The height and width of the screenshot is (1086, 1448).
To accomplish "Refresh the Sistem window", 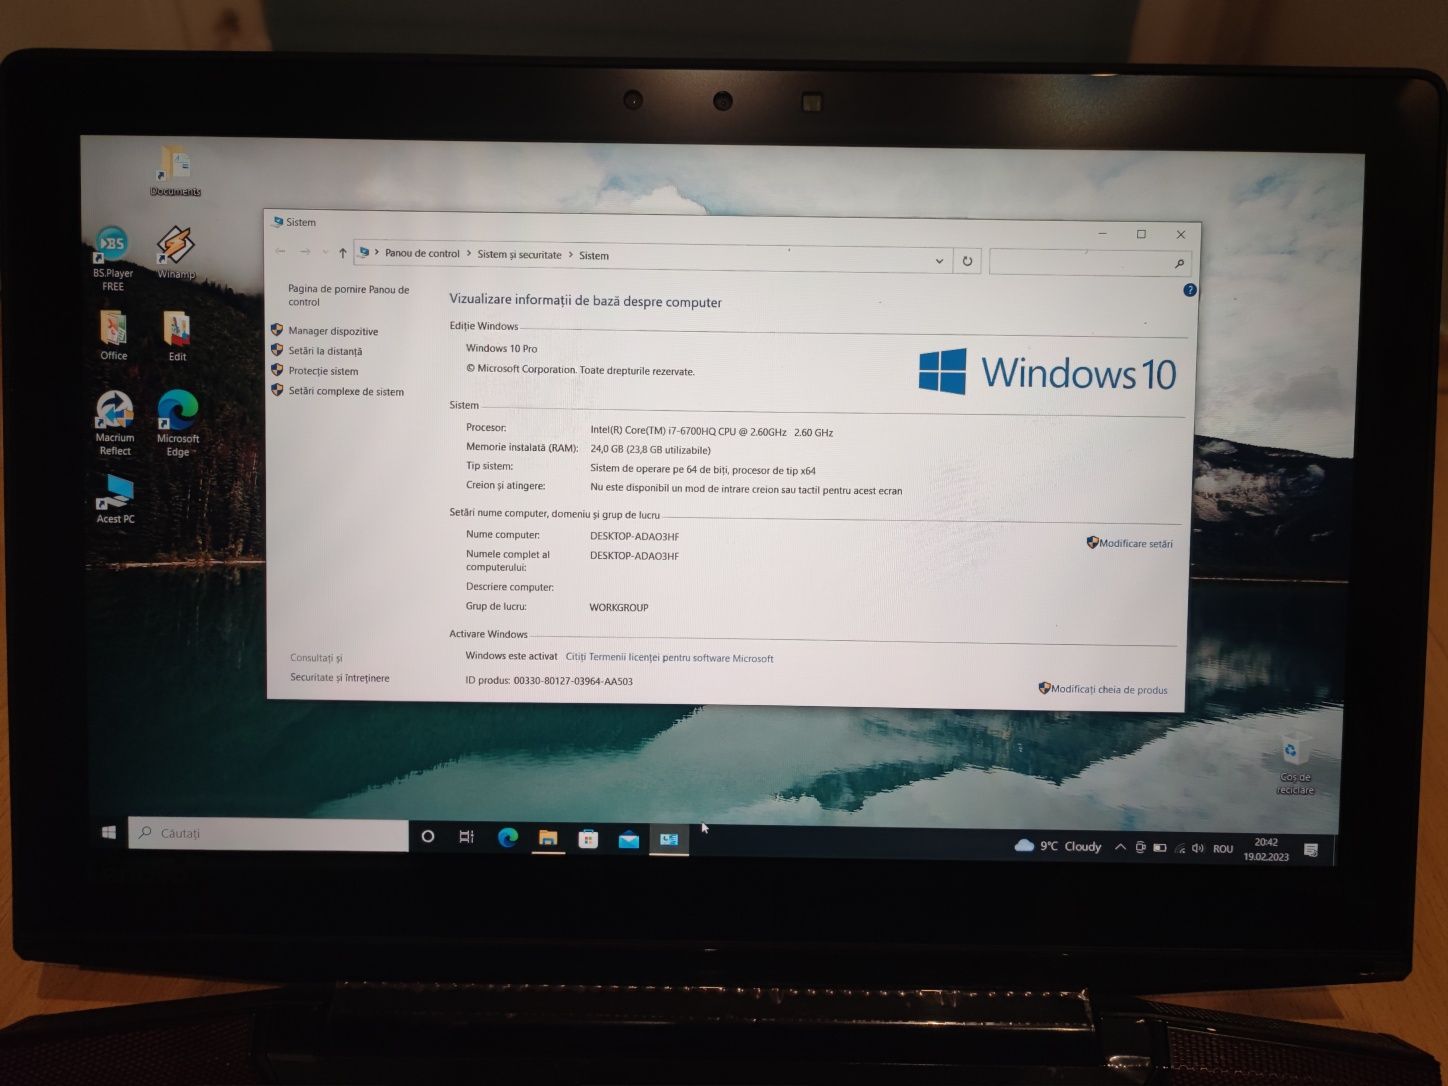I will (967, 261).
